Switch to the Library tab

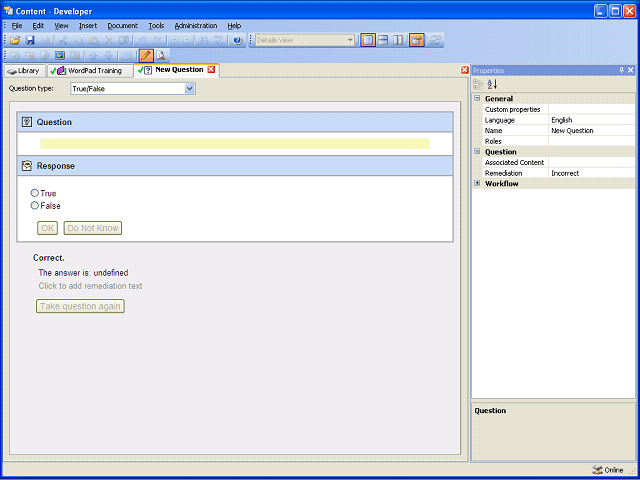click(x=24, y=71)
